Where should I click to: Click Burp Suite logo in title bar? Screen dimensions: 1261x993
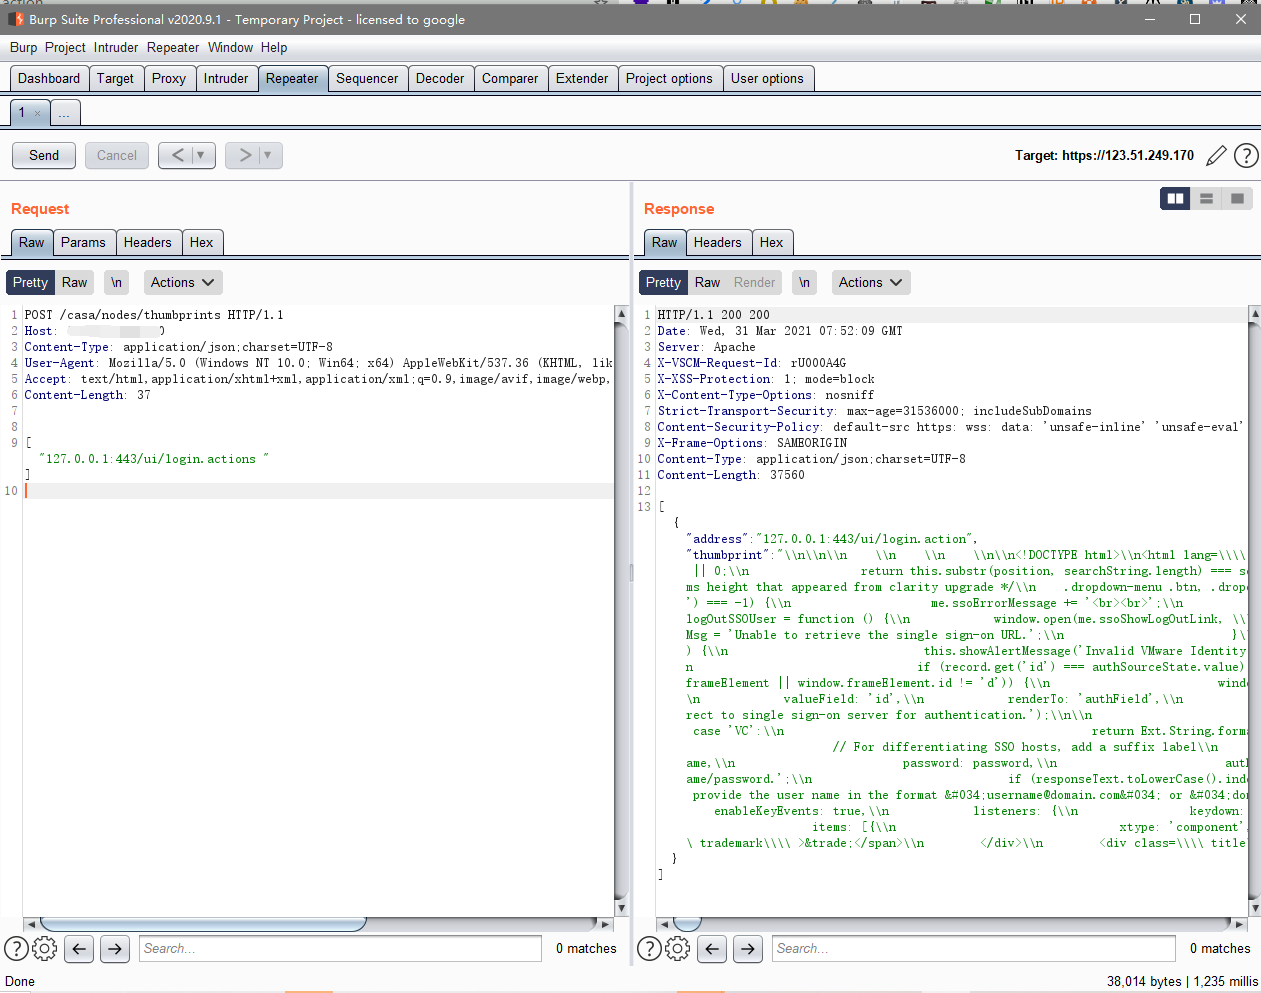pyautogui.click(x=15, y=19)
